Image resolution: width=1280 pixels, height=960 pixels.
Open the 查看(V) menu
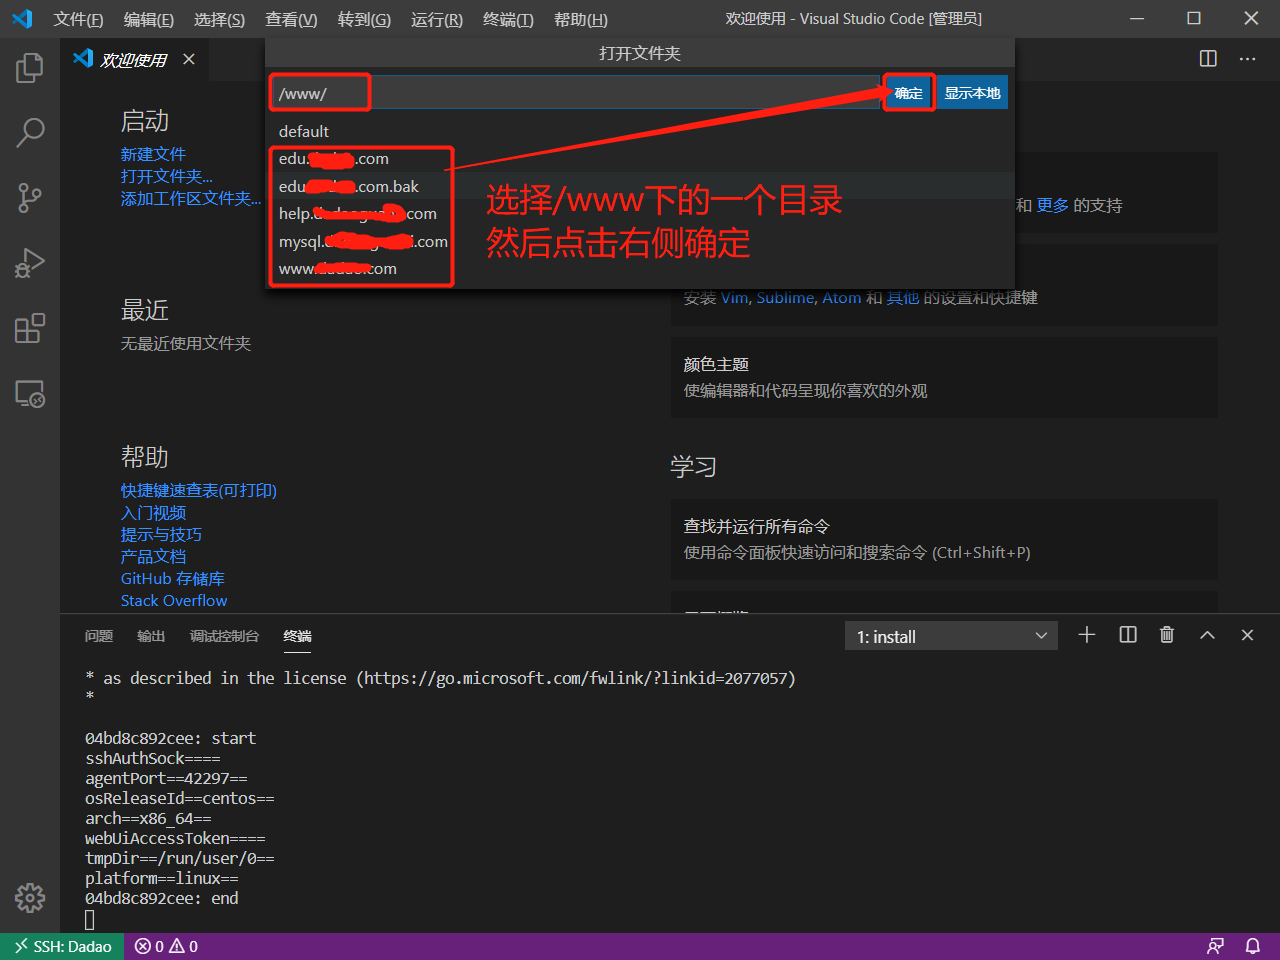click(x=291, y=20)
